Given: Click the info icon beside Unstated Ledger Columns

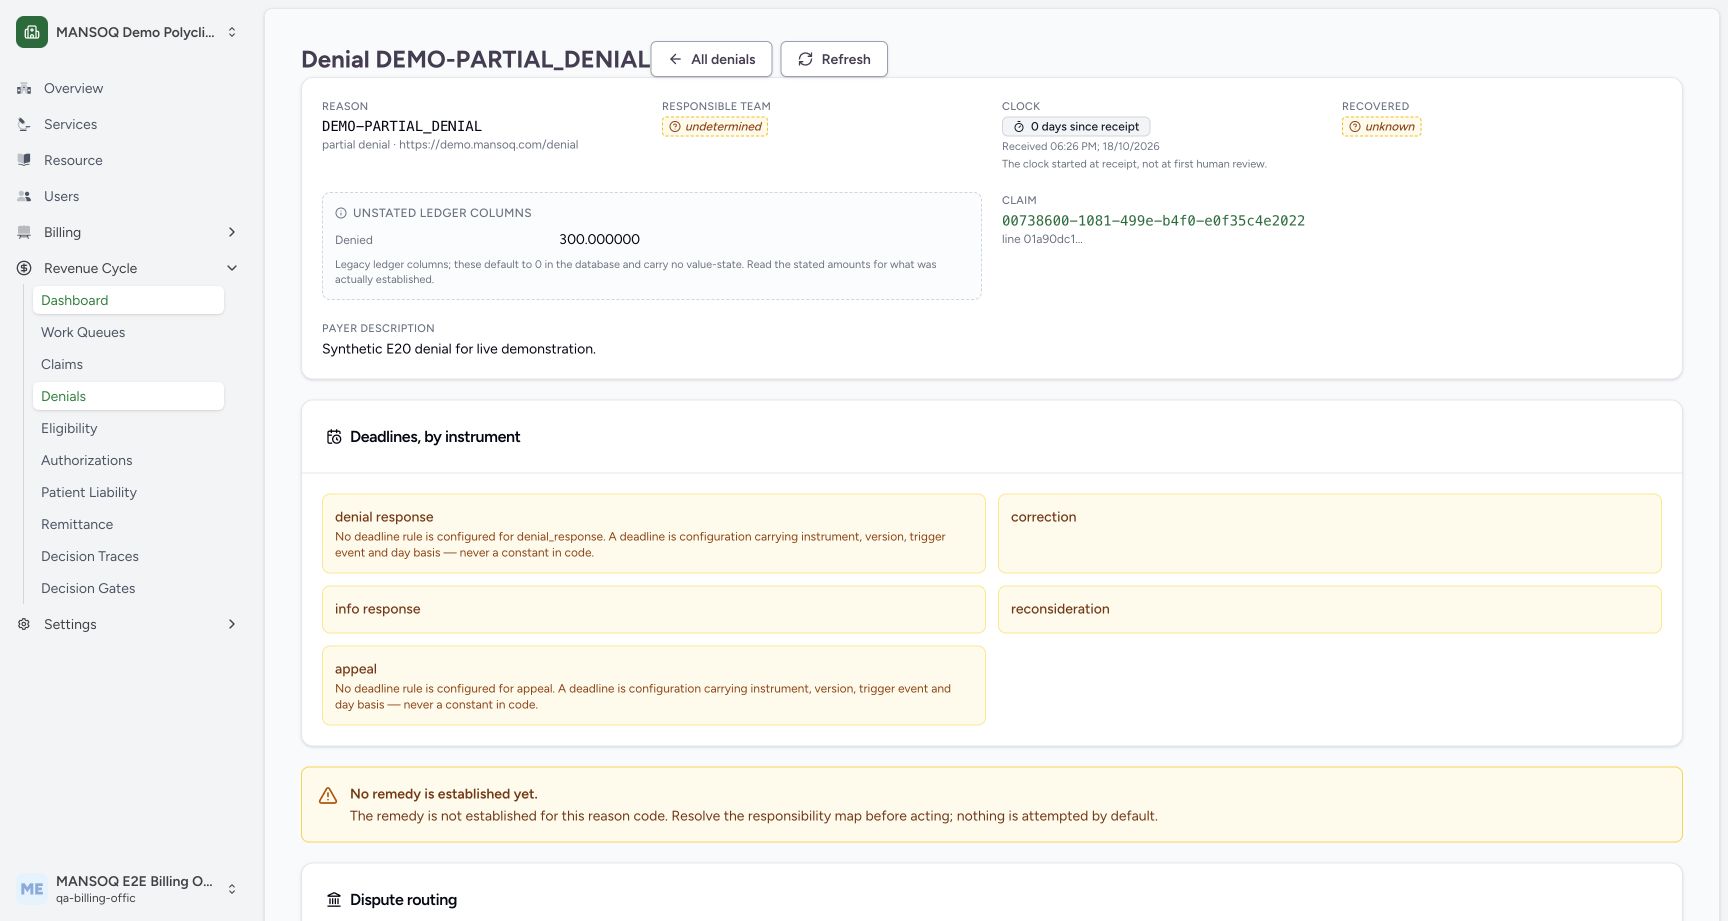Looking at the screenshot, I should [341, 213].
